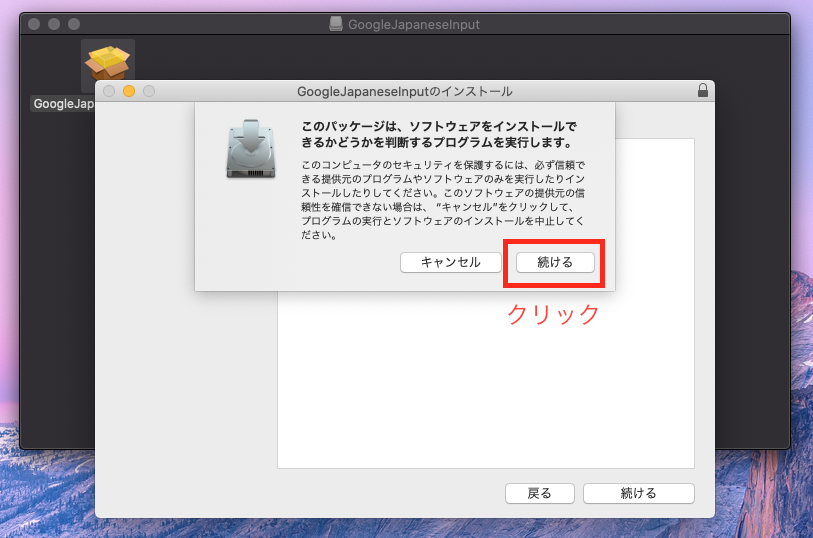
Task: Click 戻る at the installer bottom
Action: pyautogui.click(x=539, y=493)
